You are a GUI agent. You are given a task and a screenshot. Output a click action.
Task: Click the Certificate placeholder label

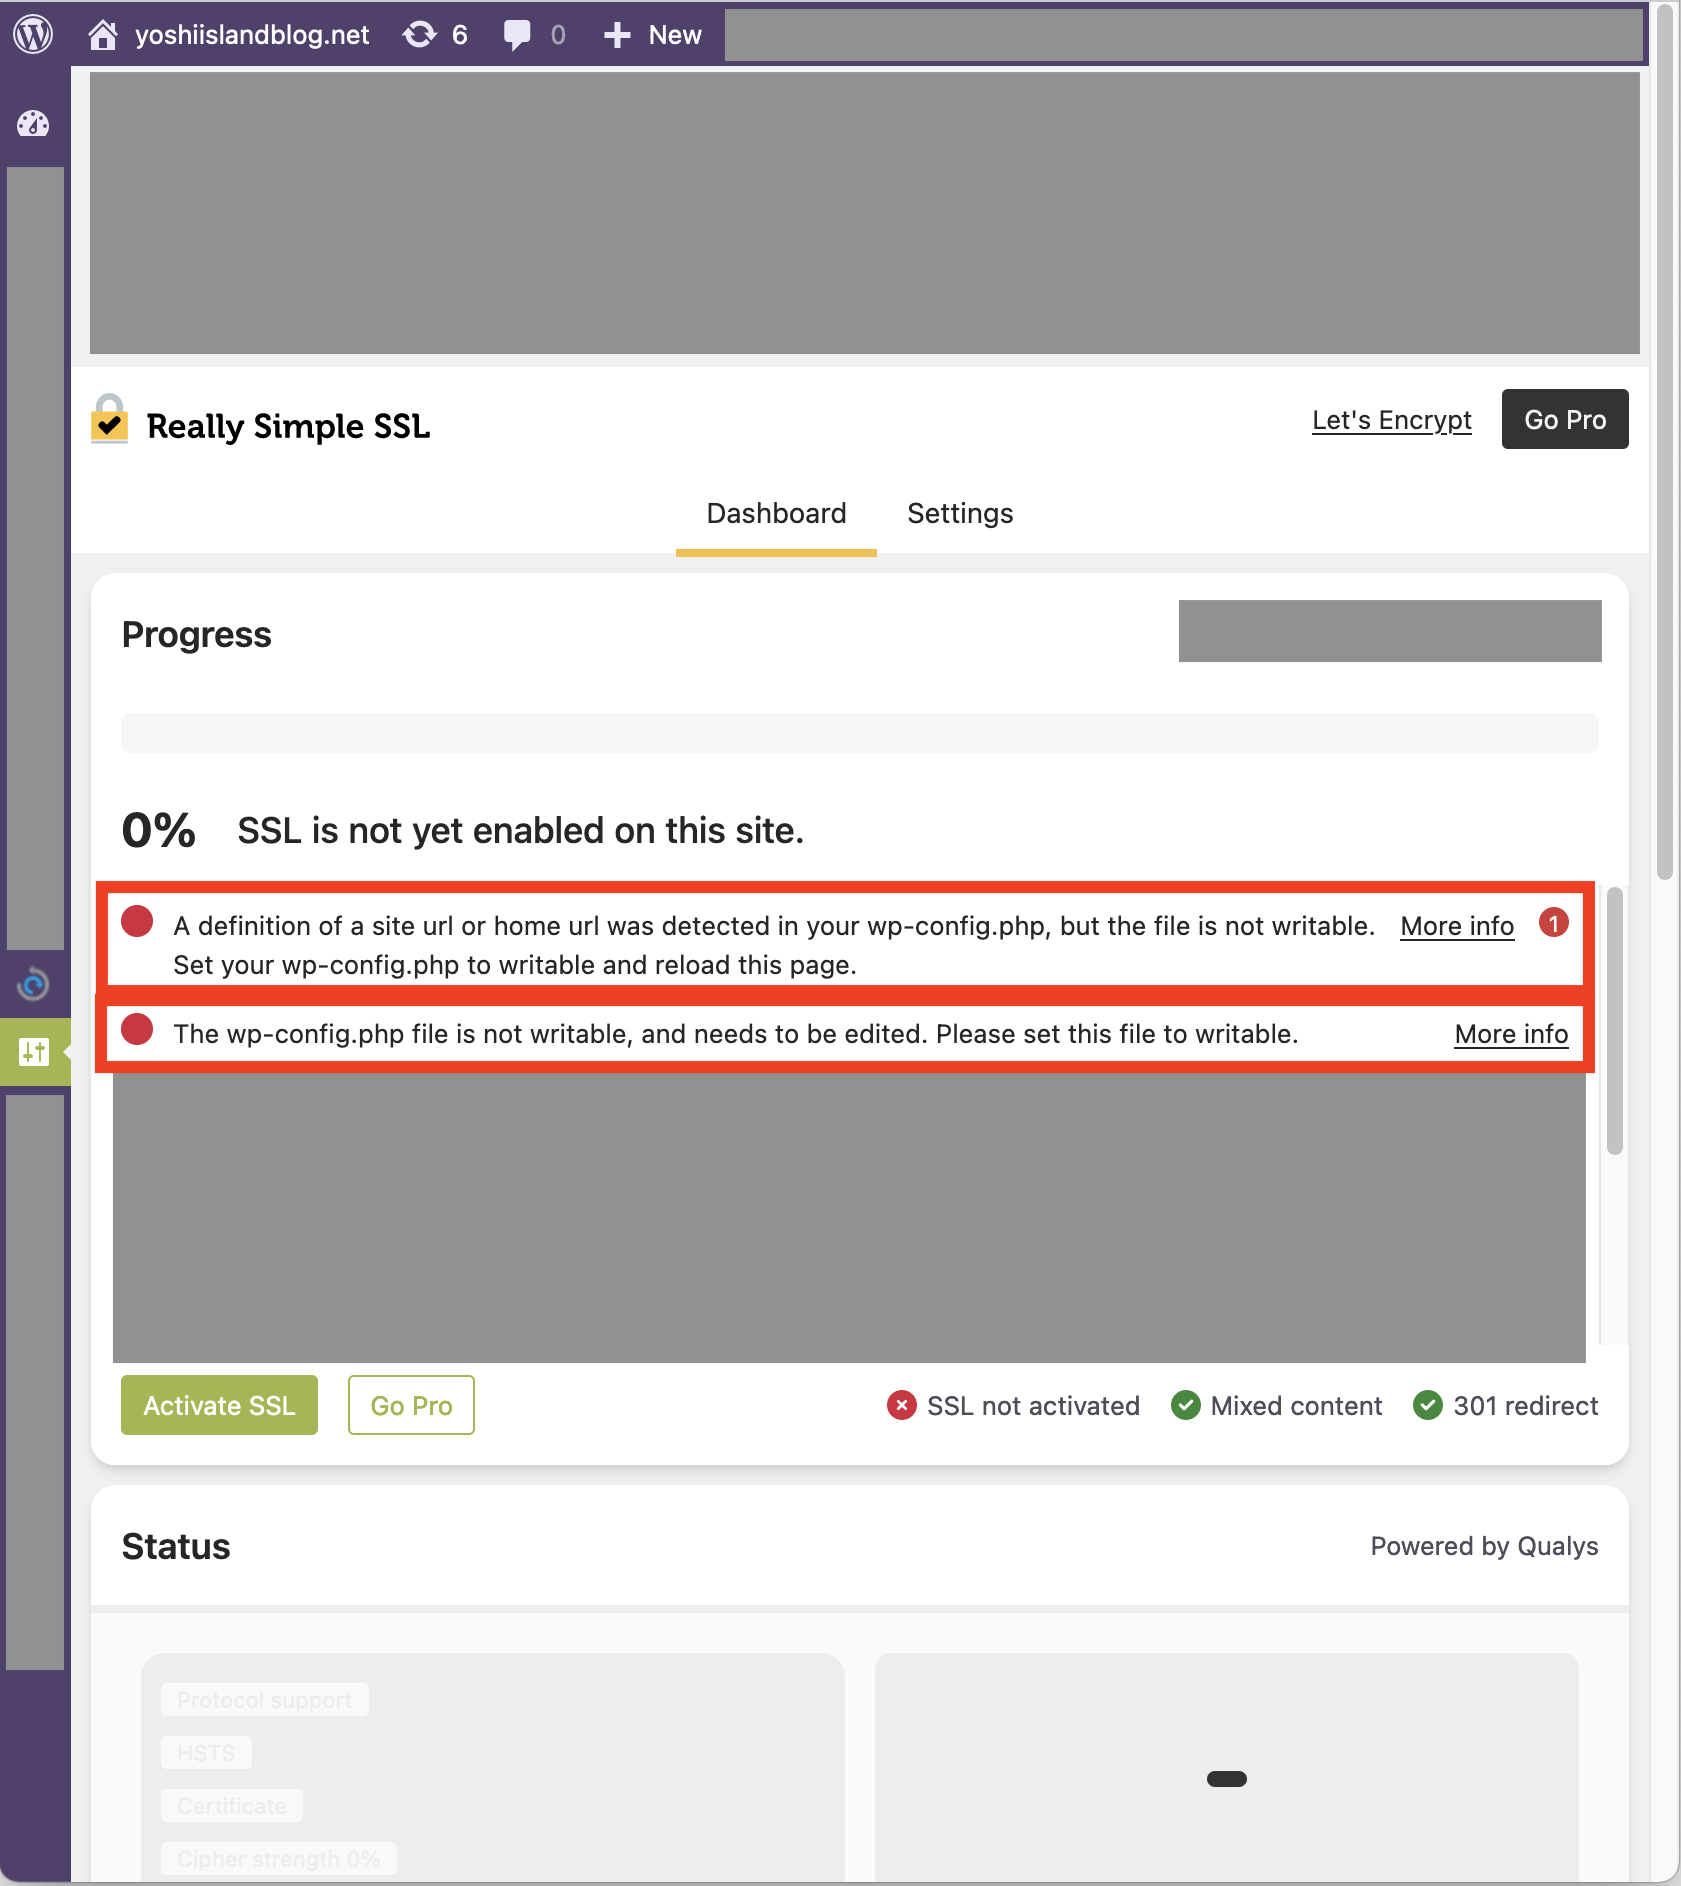click(232, 1806)
